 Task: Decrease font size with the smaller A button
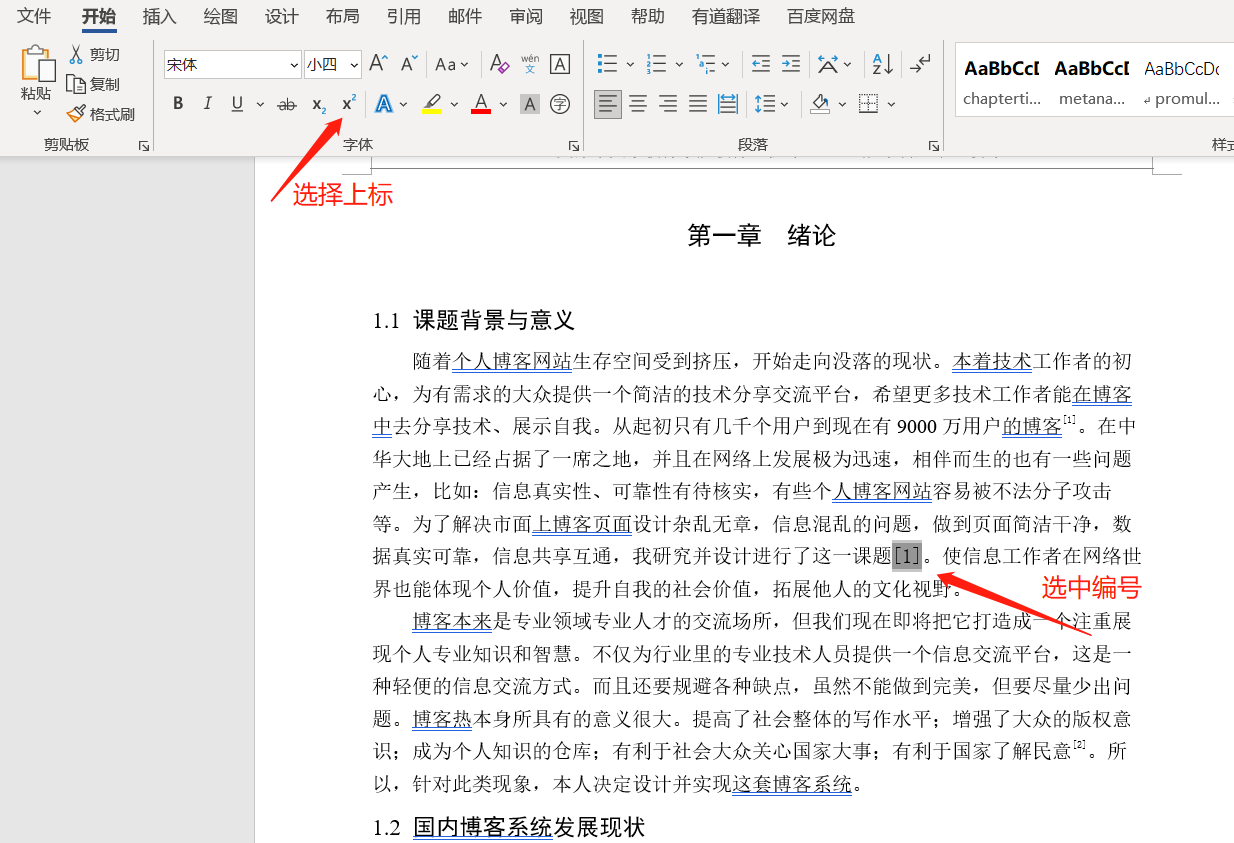tap(408, 64)
